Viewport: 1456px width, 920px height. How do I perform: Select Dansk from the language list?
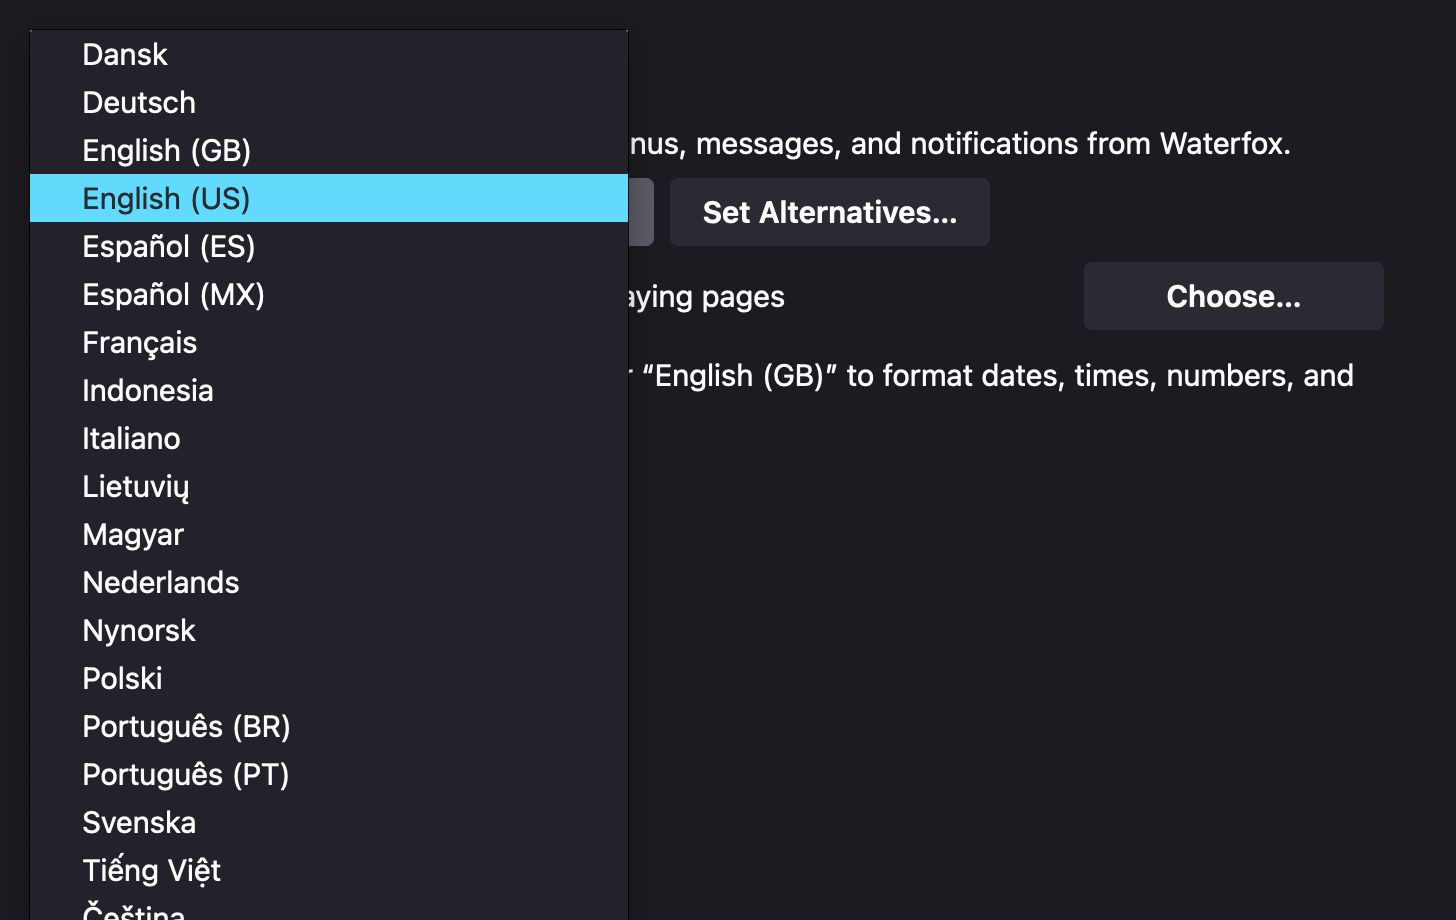[124, 55]
